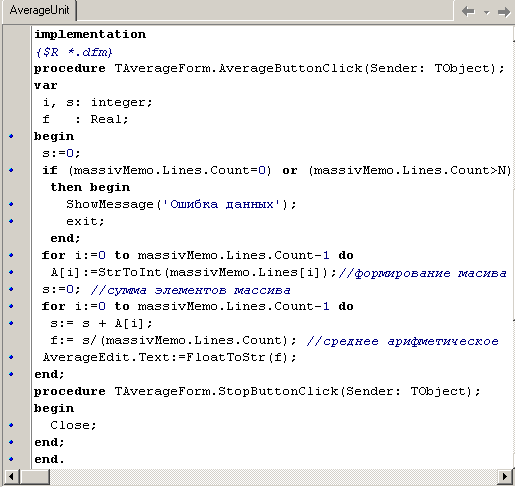Click the 'i, s: integer;' declaration

97,102
